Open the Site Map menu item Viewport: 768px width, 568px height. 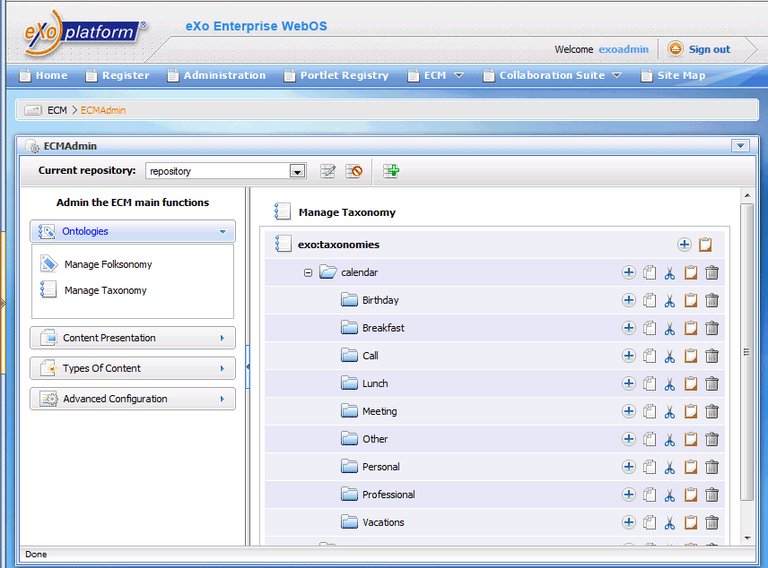[x=673, y=75]
